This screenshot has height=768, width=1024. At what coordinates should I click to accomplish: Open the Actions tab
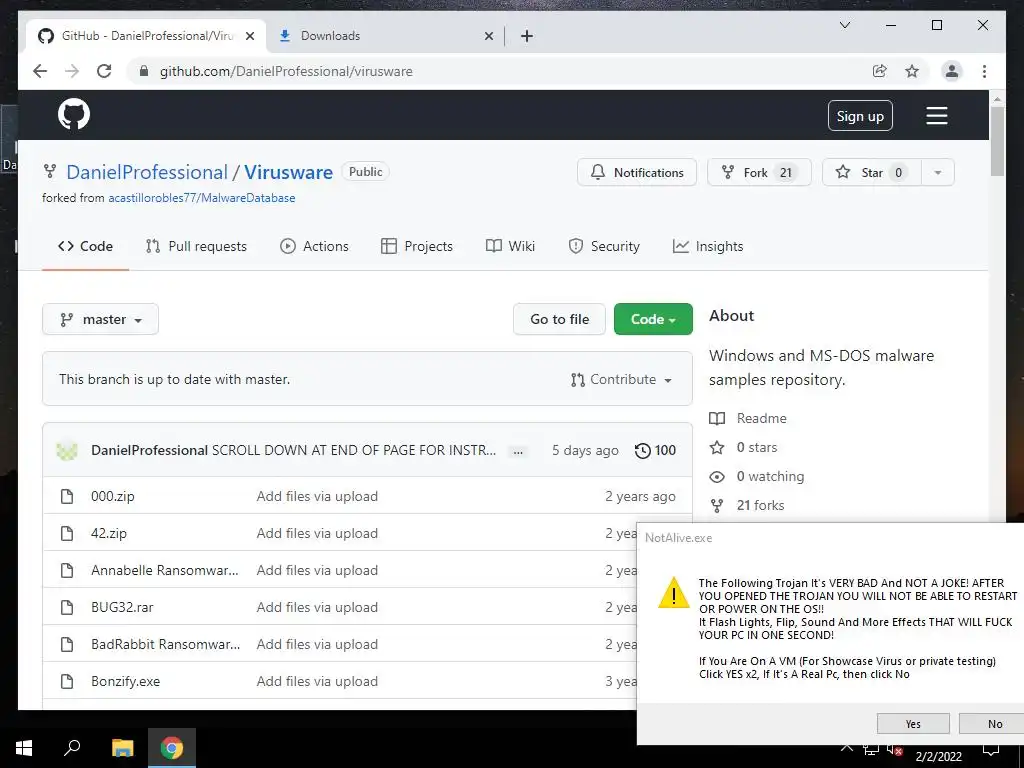315,246
